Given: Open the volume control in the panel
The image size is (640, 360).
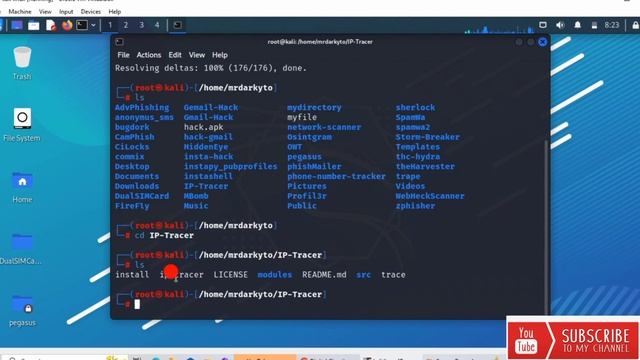Looking at the screenshot, I should tap(560, 25).
